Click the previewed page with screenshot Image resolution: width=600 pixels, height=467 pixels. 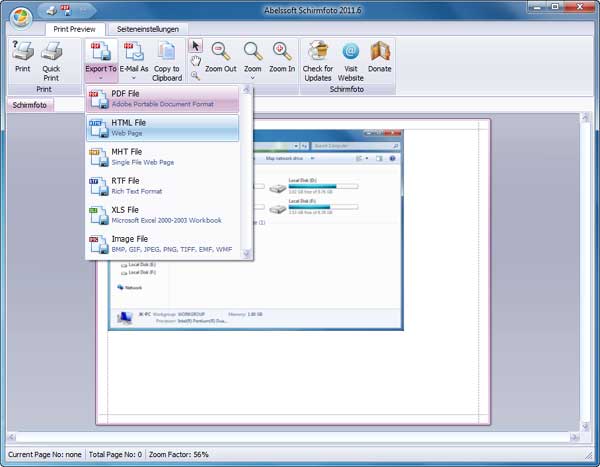click(x=293, y=272)
